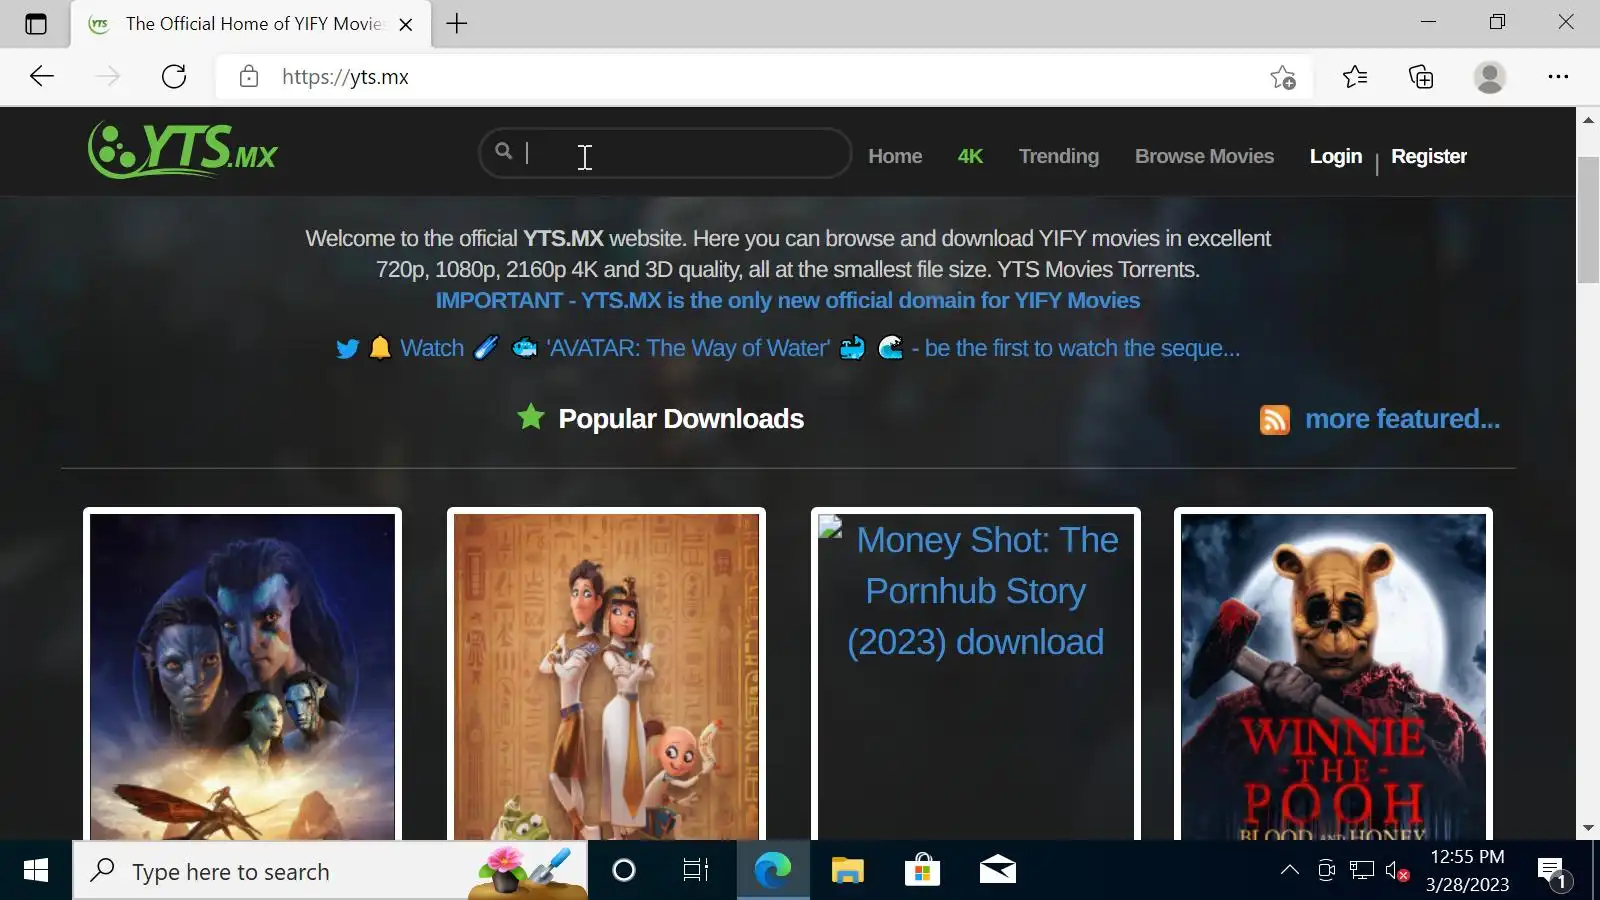Open the Trending page

(1059, 157)
